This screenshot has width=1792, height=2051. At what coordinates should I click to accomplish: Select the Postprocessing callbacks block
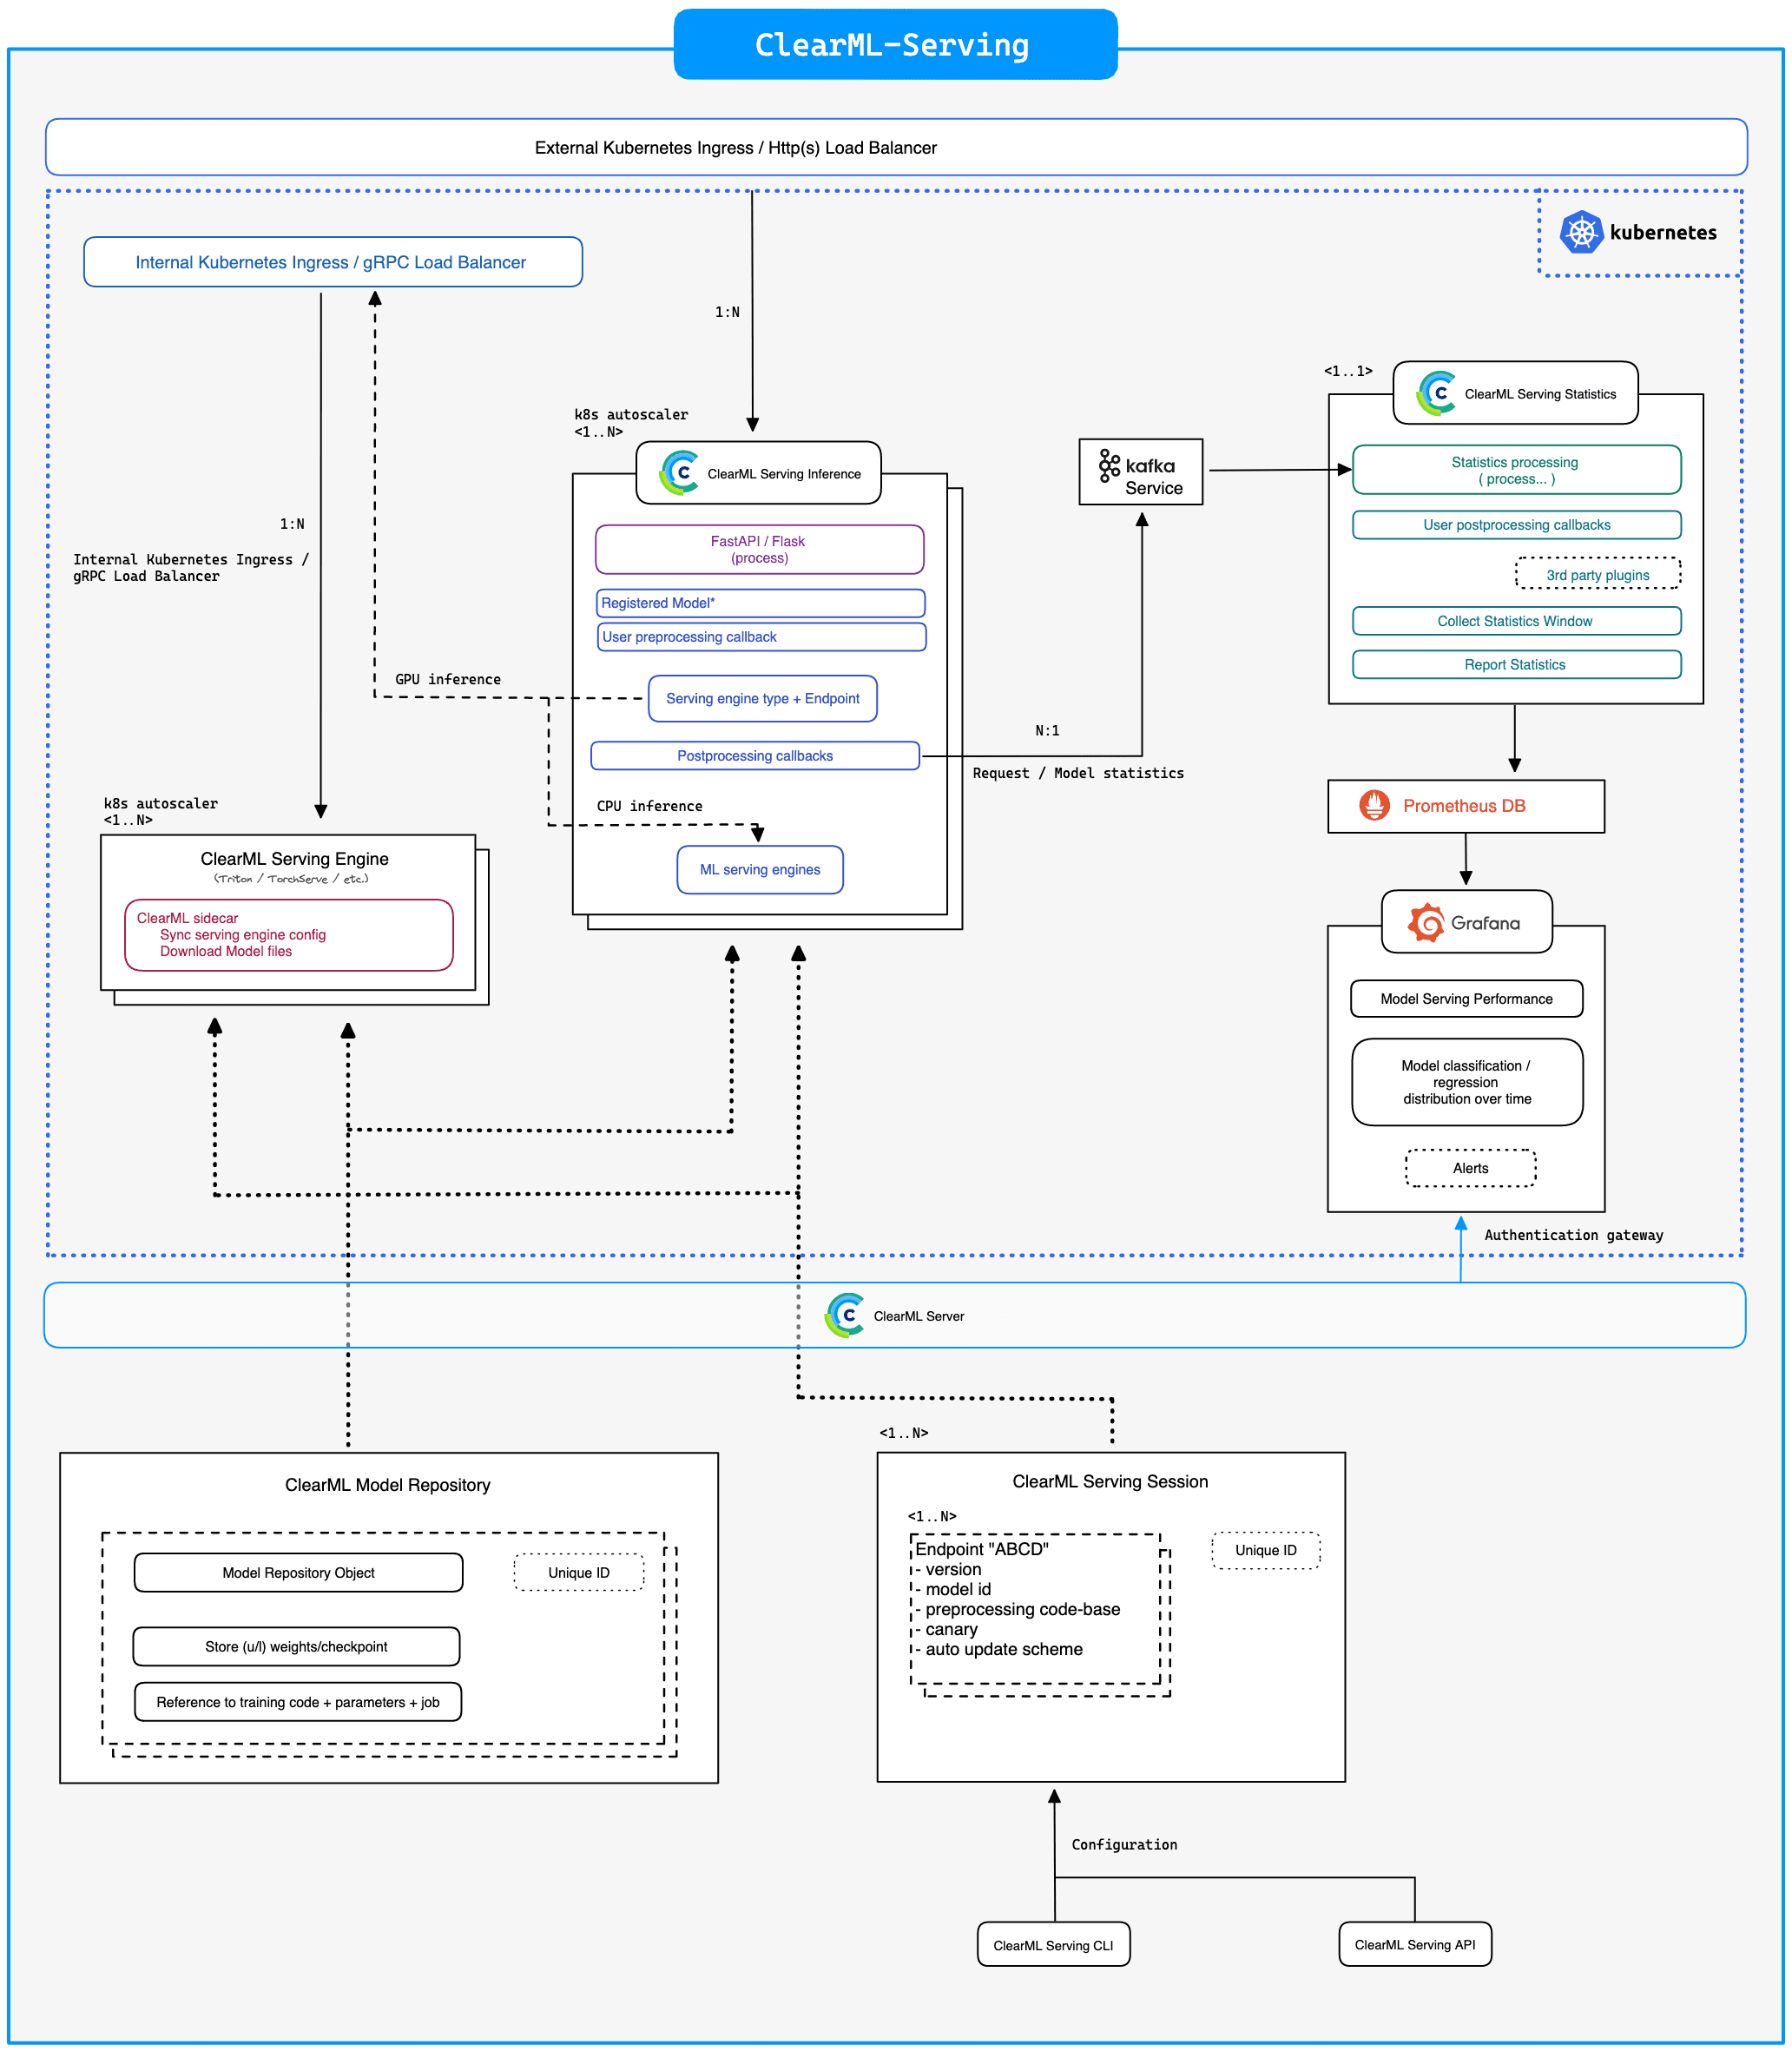point(755,755)
